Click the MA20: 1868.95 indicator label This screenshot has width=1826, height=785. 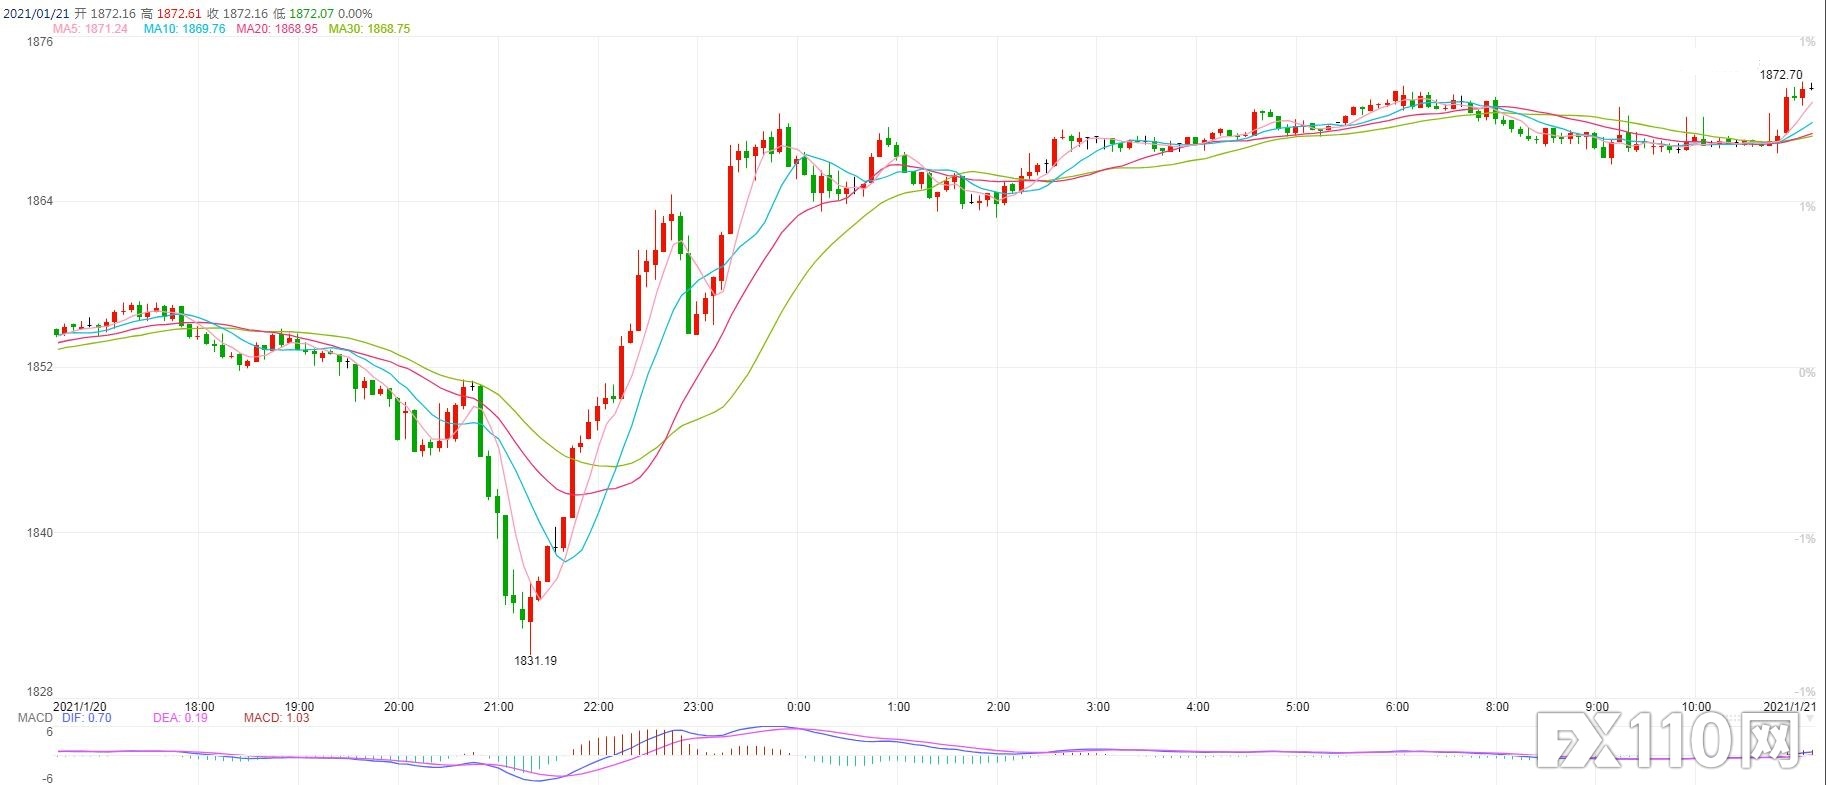(x=277, y=29)
